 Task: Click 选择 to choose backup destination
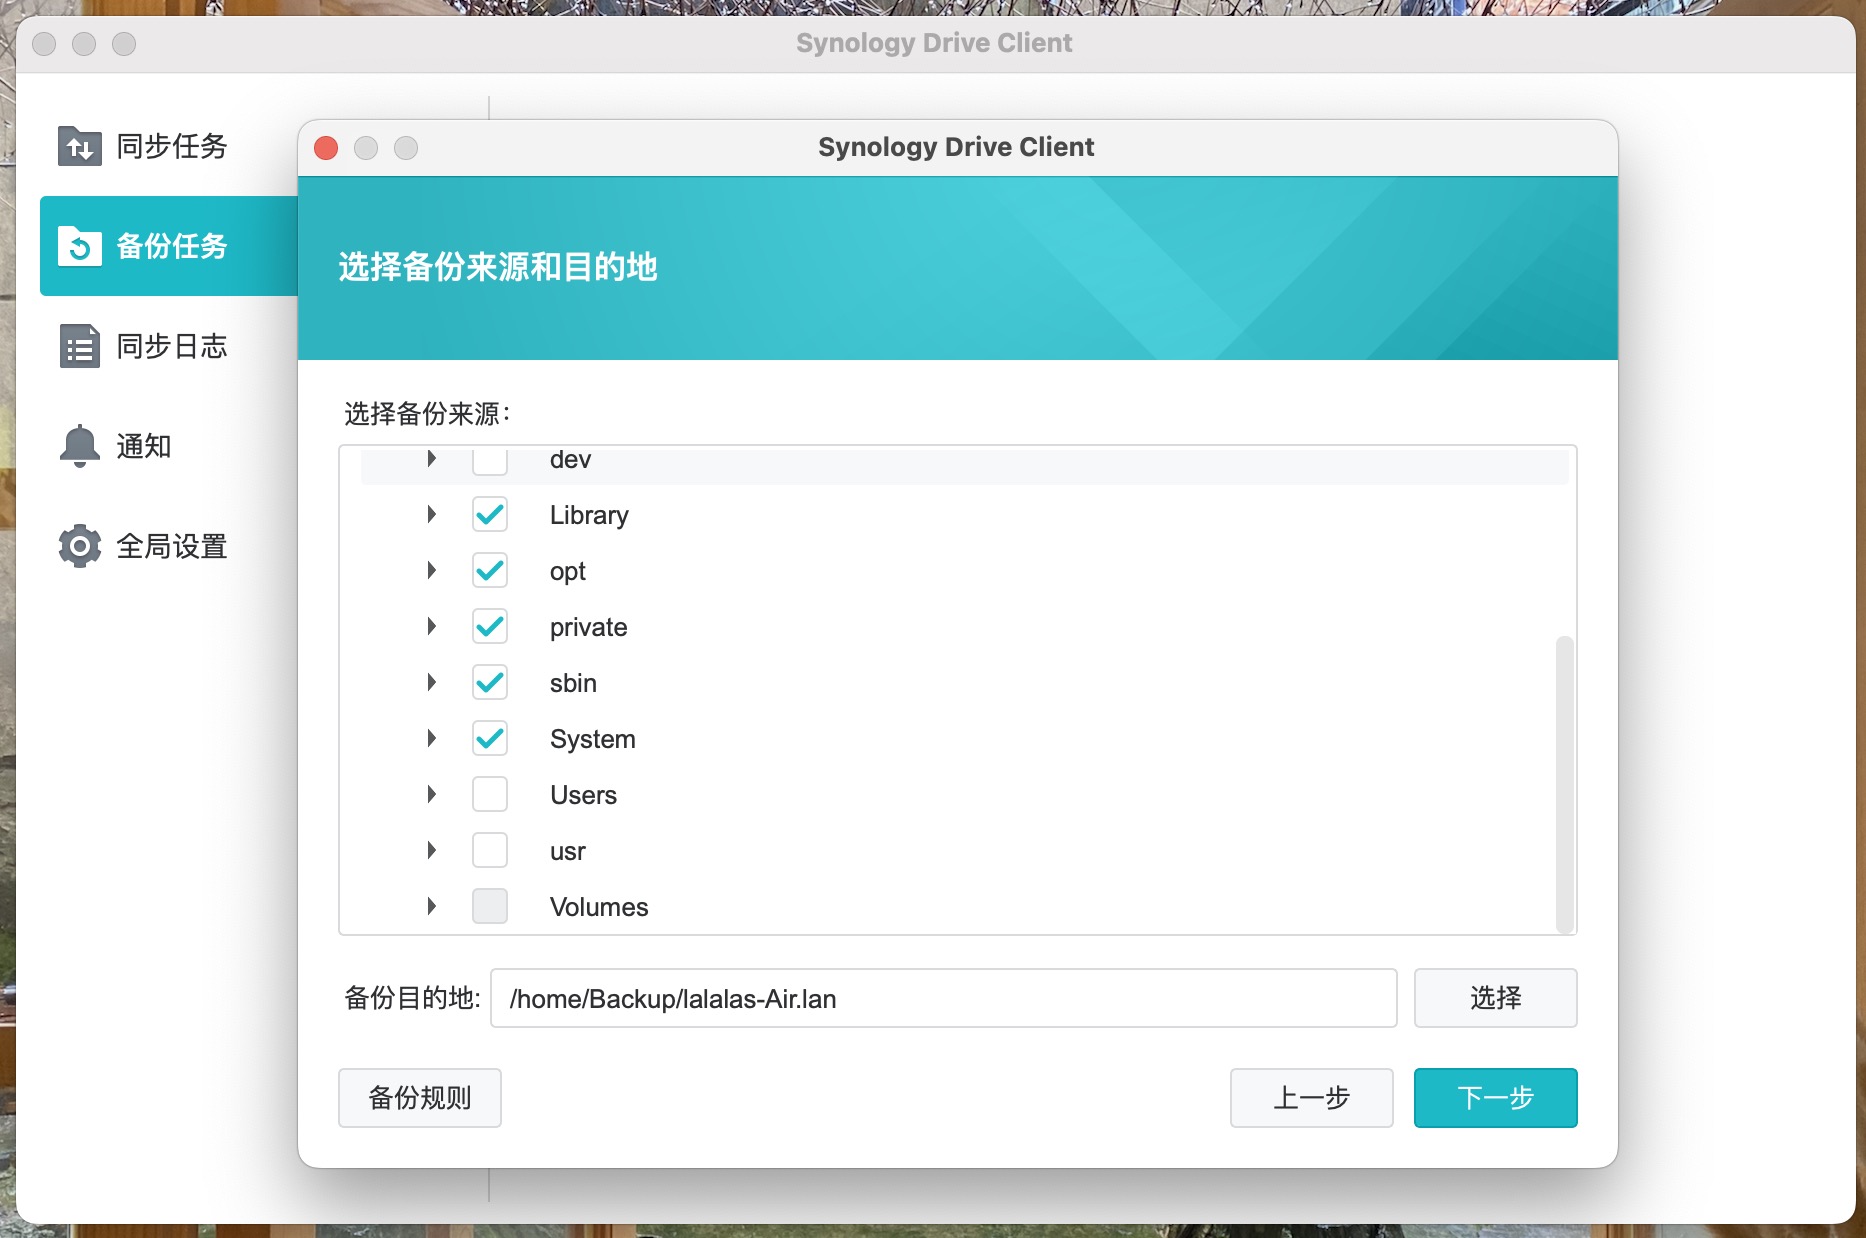click(x=1495, y=997)
